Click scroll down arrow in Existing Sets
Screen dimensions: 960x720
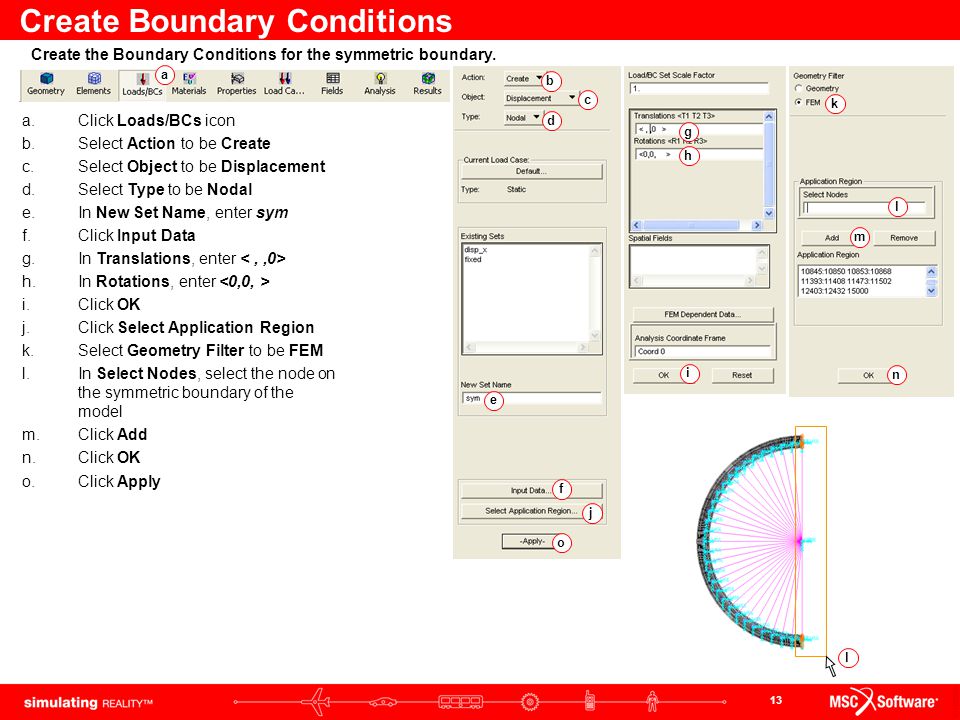594,335
